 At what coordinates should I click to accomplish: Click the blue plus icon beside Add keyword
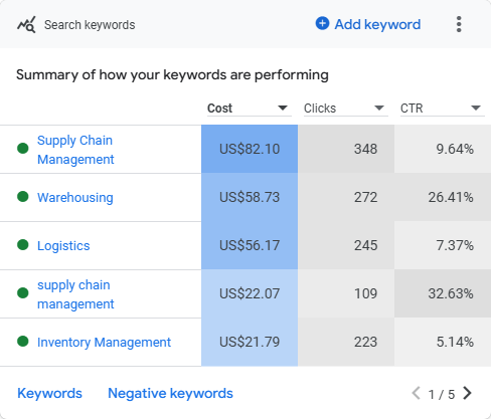click(322, 24)
